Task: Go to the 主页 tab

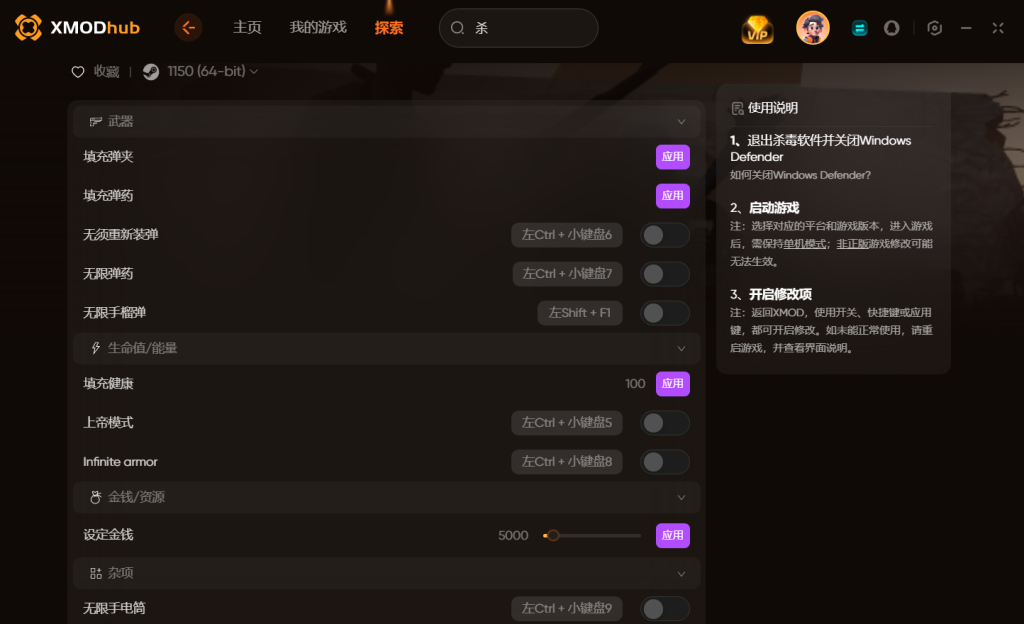Action: tap(247, 27)
